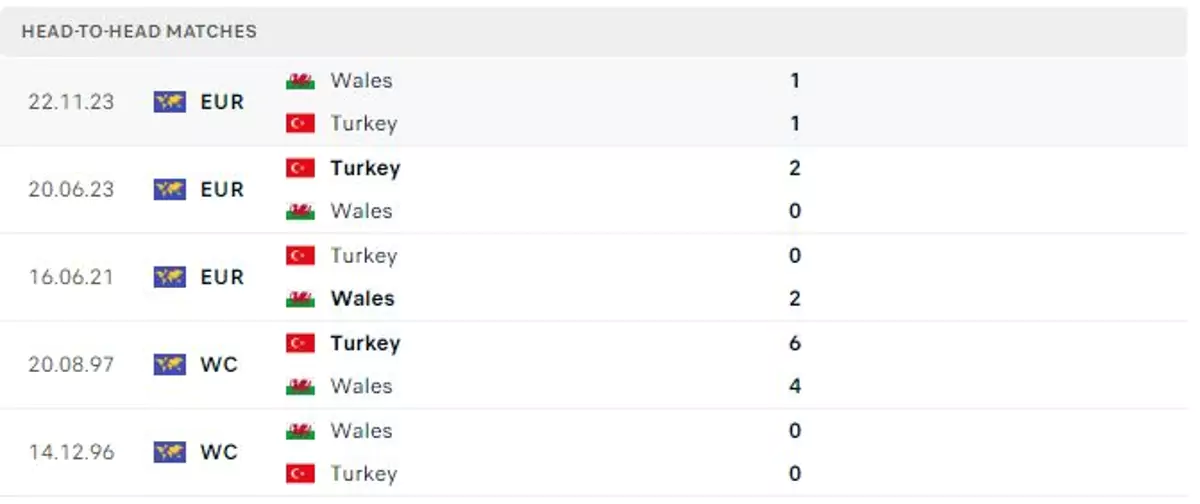Image resolution: width=1200 pixels, height=504 pixels.
Task: Click the Turkey flag in the 20.08.97 match
Action: point(300,343)
